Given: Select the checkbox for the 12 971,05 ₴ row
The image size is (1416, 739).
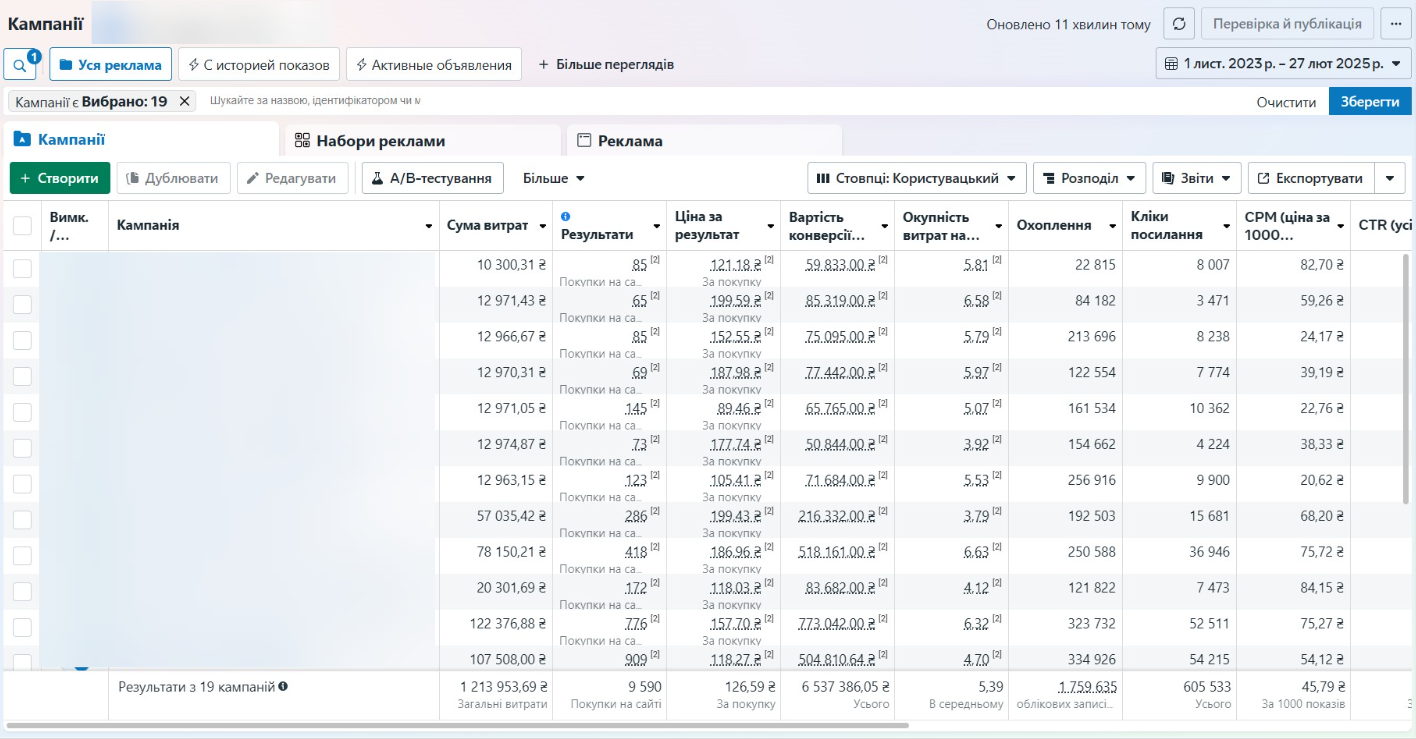Looking at the screenshot, I should (x=22, y=412).
